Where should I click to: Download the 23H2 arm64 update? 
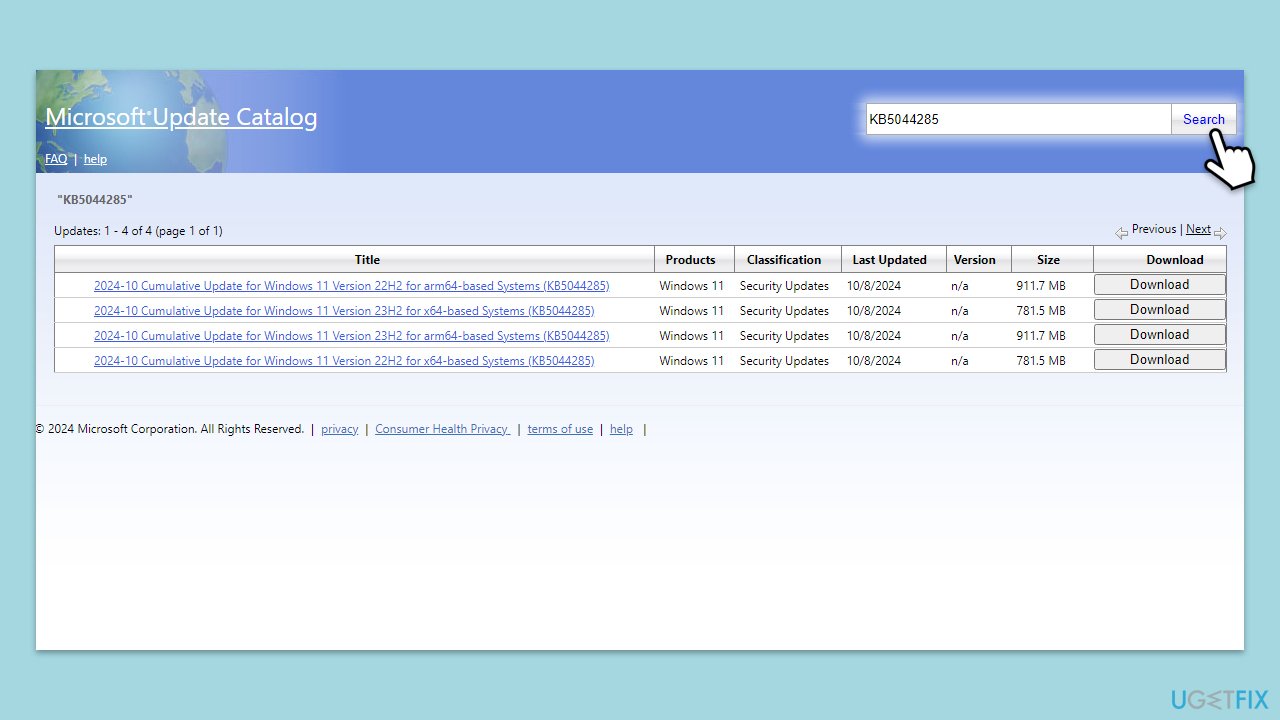click(x=1160, y=335)
